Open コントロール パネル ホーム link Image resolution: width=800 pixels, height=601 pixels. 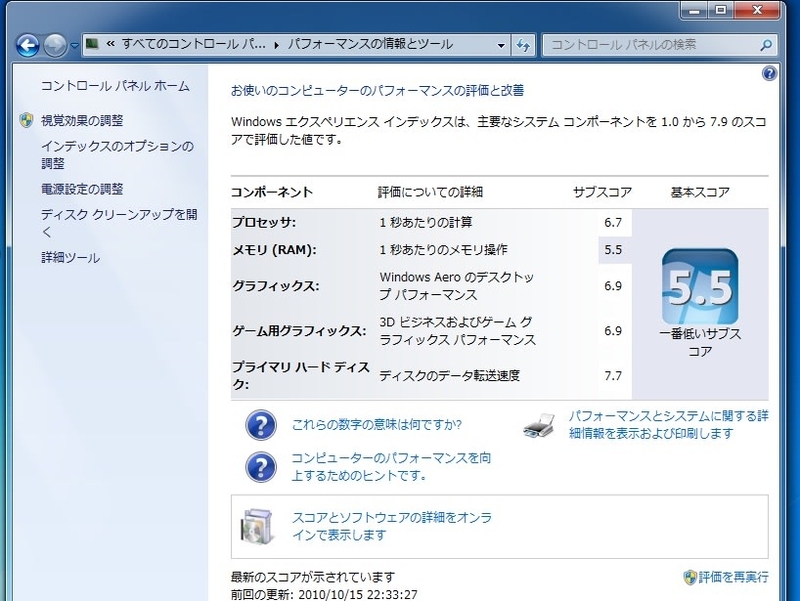115,86
